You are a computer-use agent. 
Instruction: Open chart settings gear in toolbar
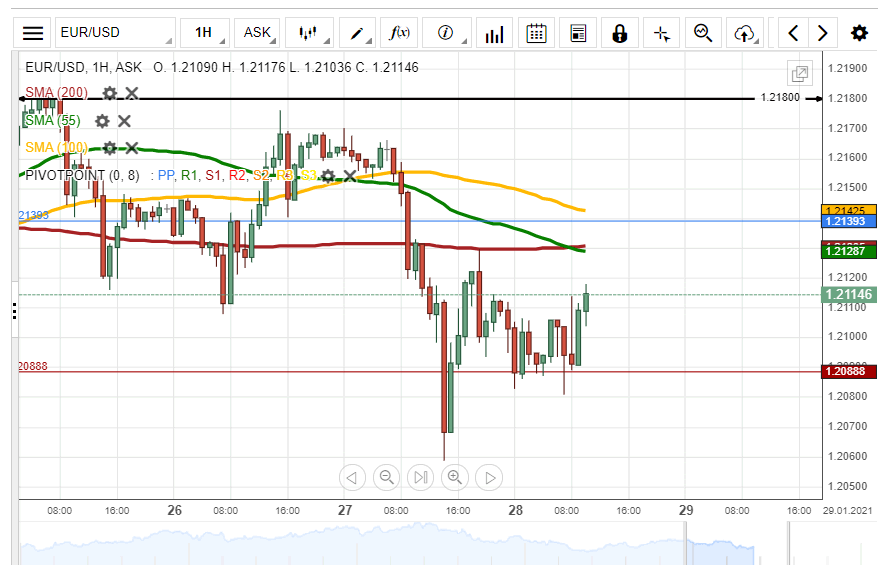click(x=859, y=33)
